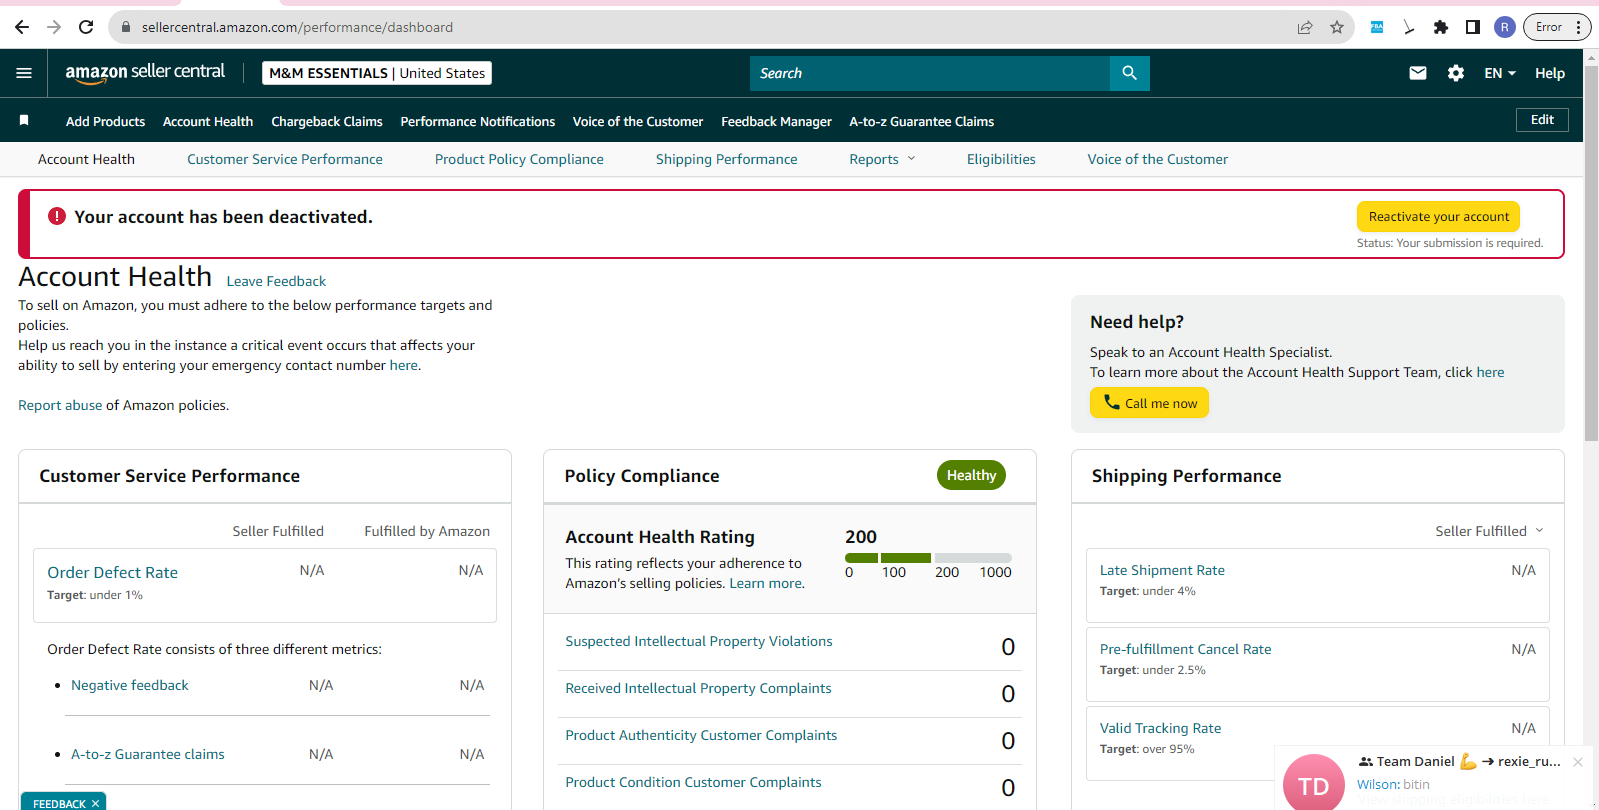Click the Report abuse link
Image resolution: width=1599 pixels, height=810 pixels.
[60, 405]
